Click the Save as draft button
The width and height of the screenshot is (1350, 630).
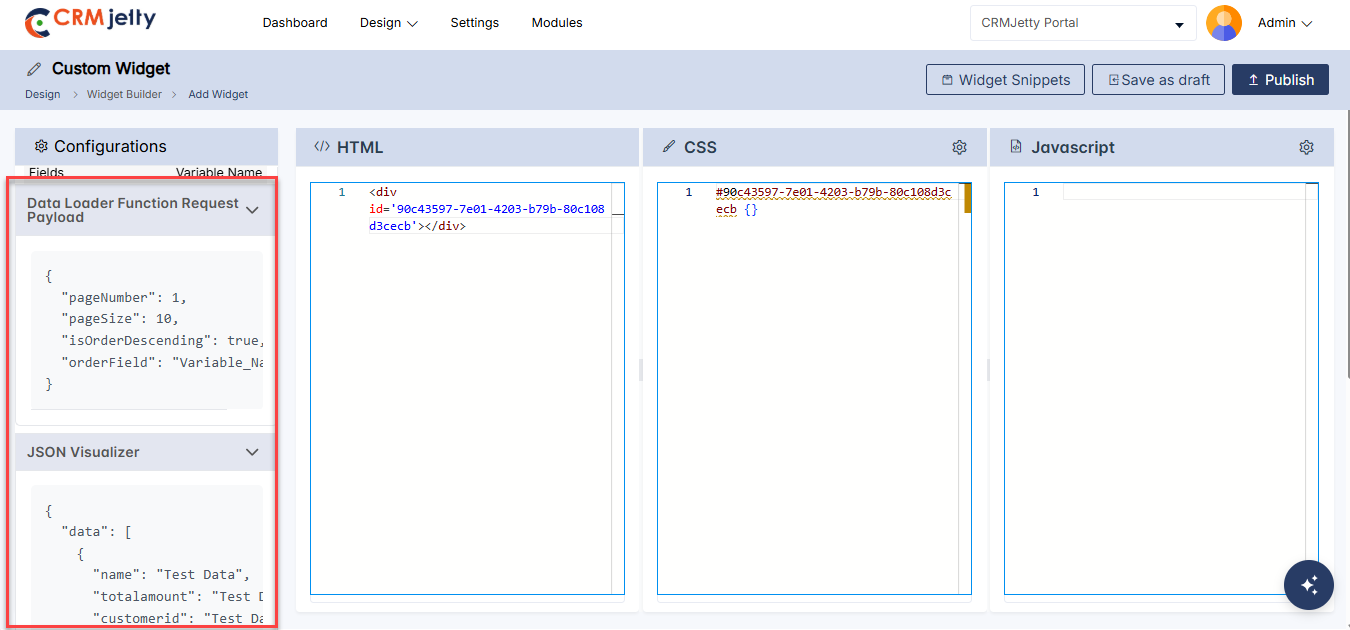click(x=1158, y=80)
